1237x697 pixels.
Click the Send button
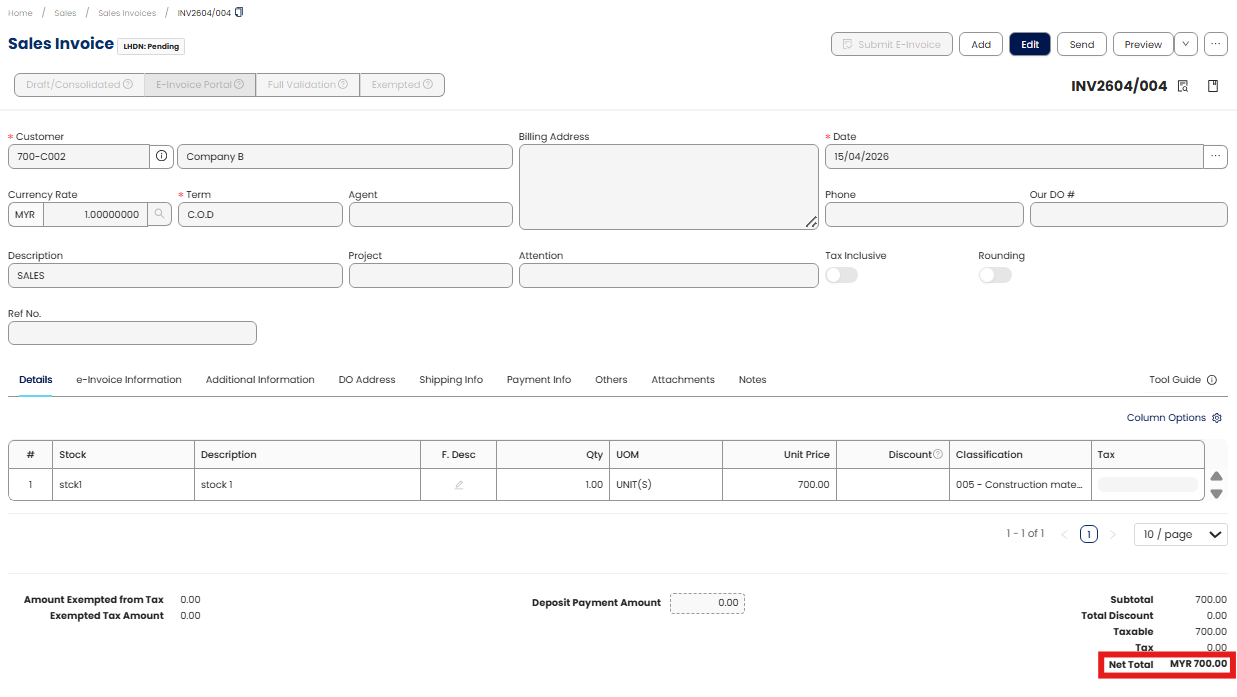tap(1082, 44)
